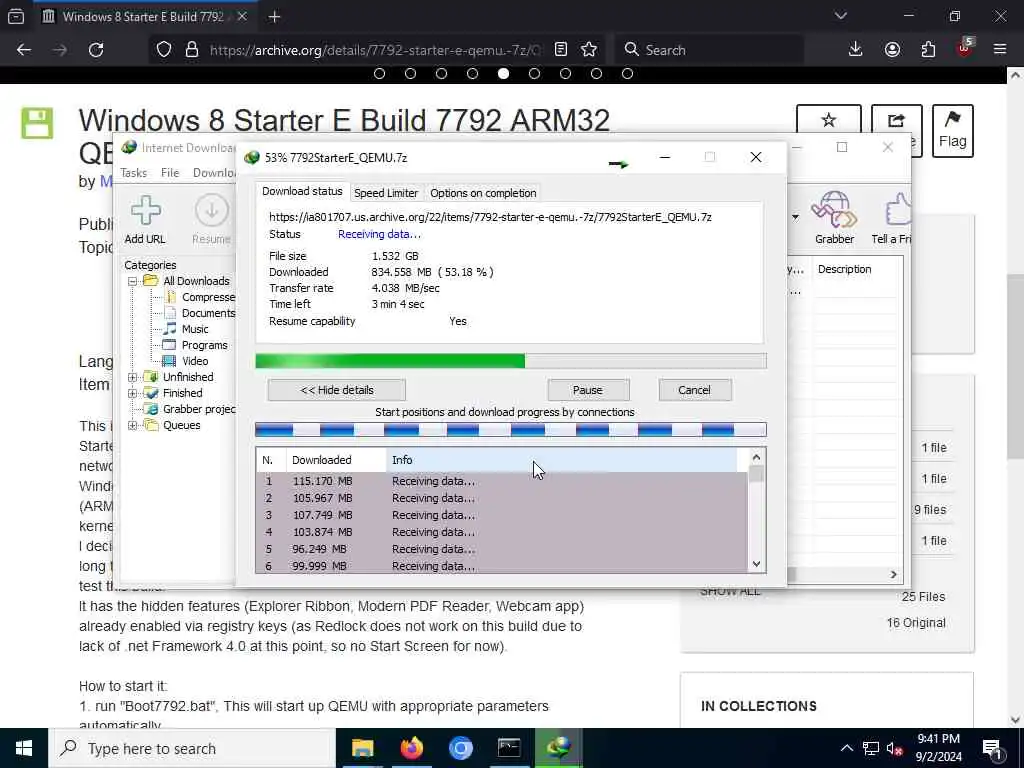Expand the Queues category node
This screenshot has width=1024, height=768.
click(132, 425)
